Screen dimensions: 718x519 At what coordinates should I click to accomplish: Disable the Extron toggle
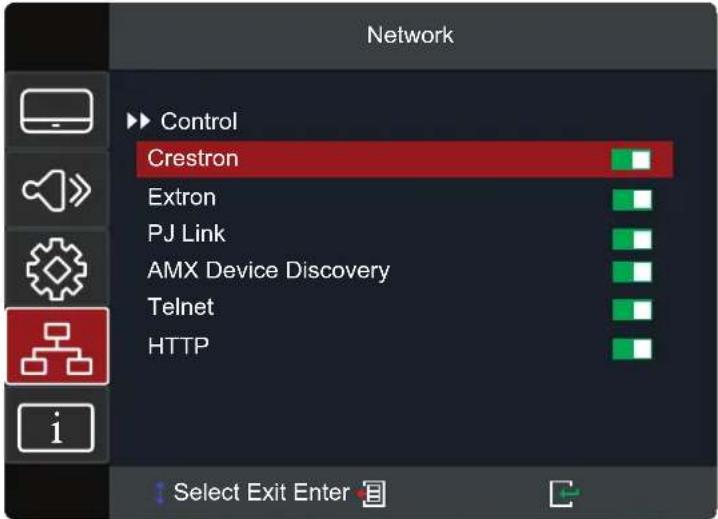[632, 200]
